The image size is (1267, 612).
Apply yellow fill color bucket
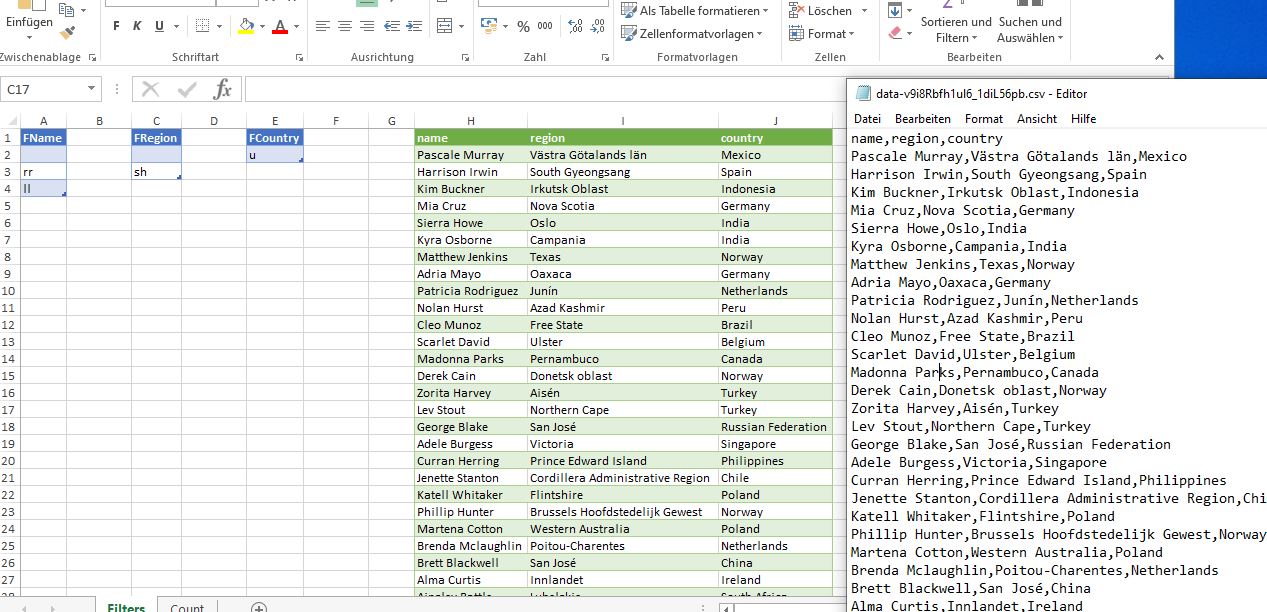246,26
